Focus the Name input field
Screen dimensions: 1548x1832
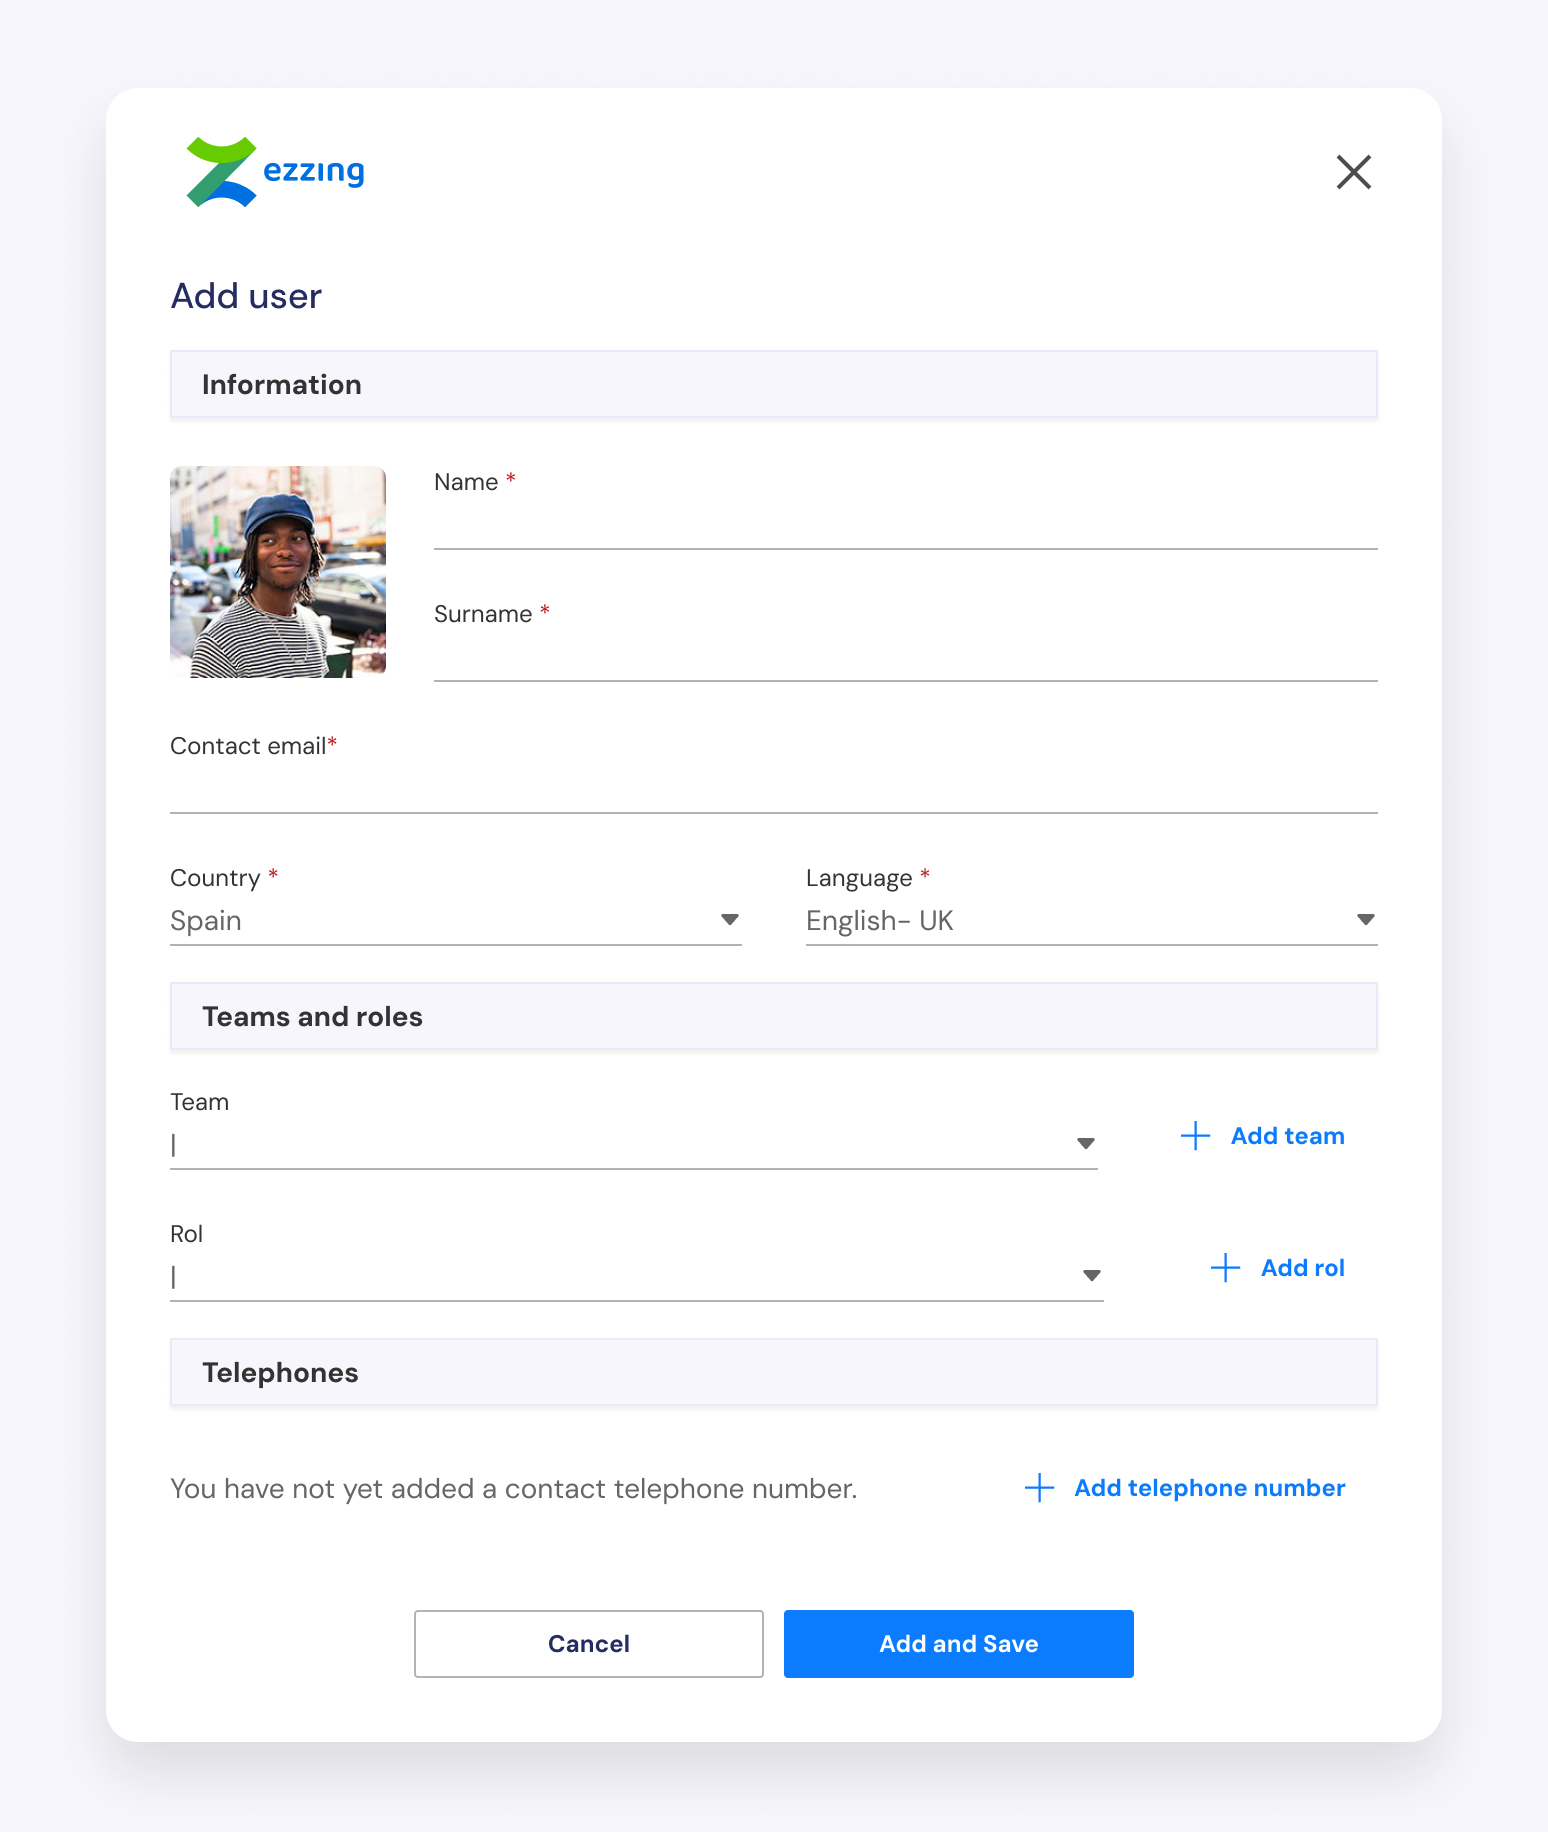905,524
